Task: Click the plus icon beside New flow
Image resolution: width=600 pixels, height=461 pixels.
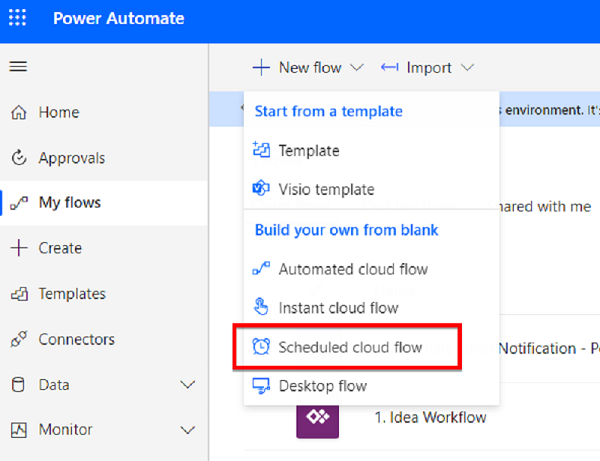Action: 261,67
